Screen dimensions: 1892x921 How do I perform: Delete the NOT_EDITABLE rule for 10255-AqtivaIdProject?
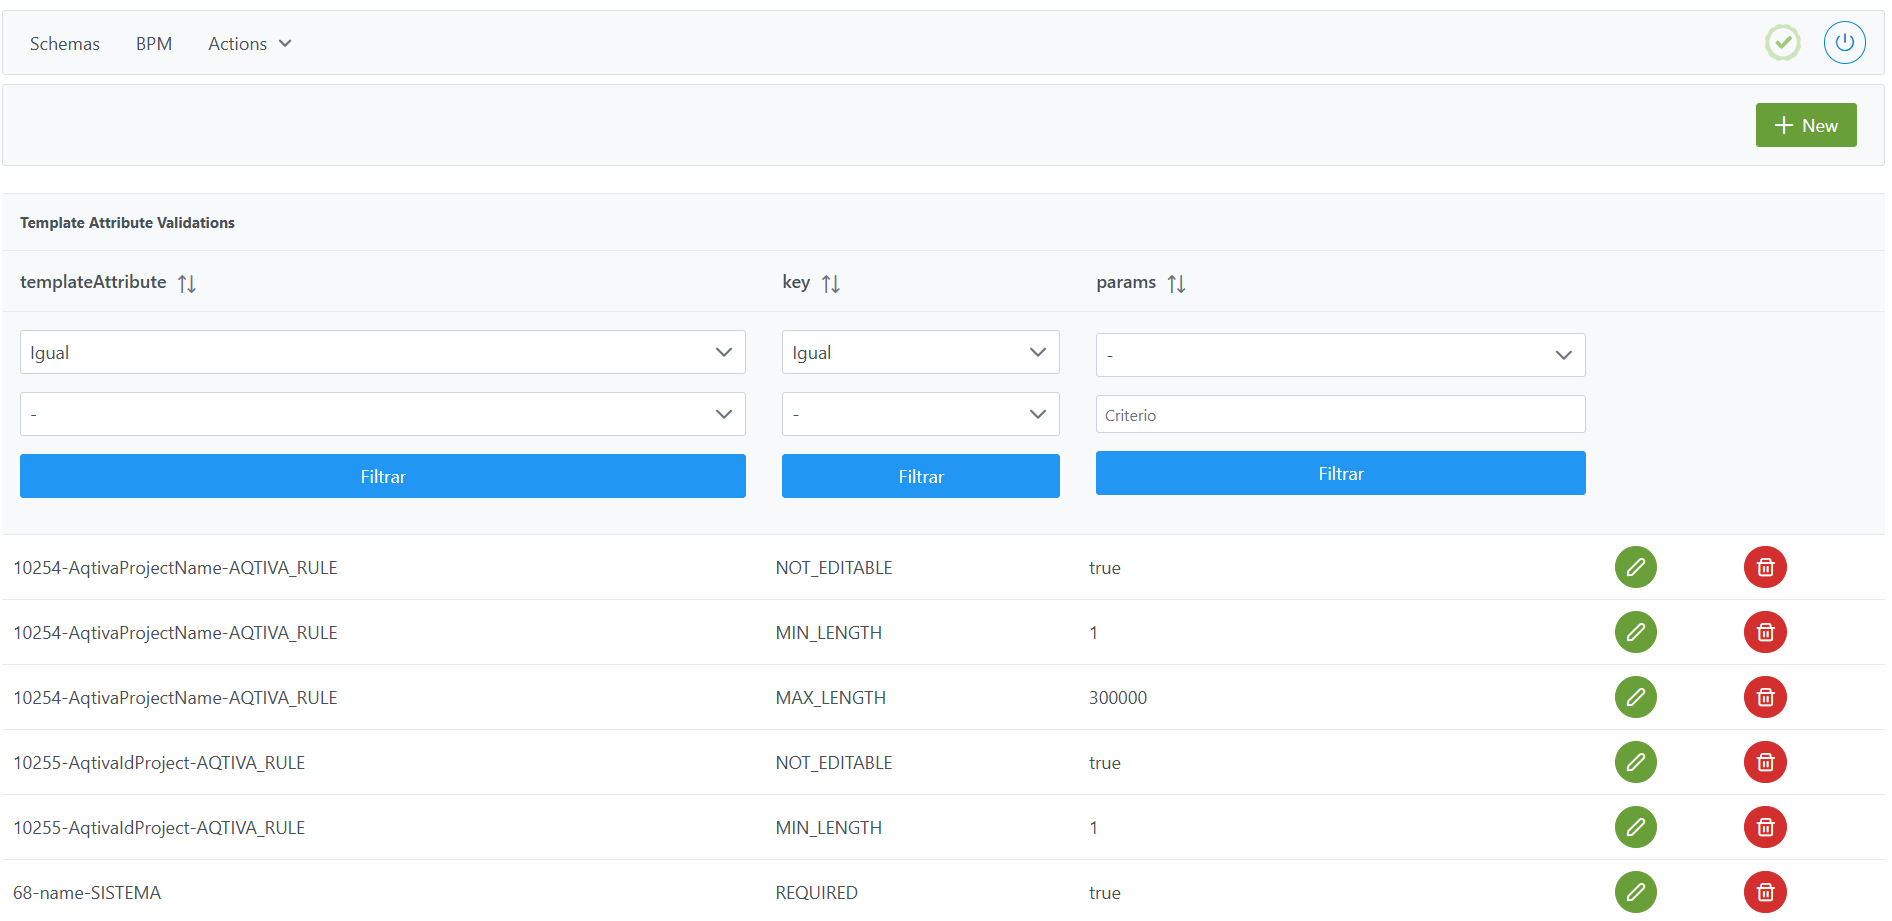pos(1765,762)
